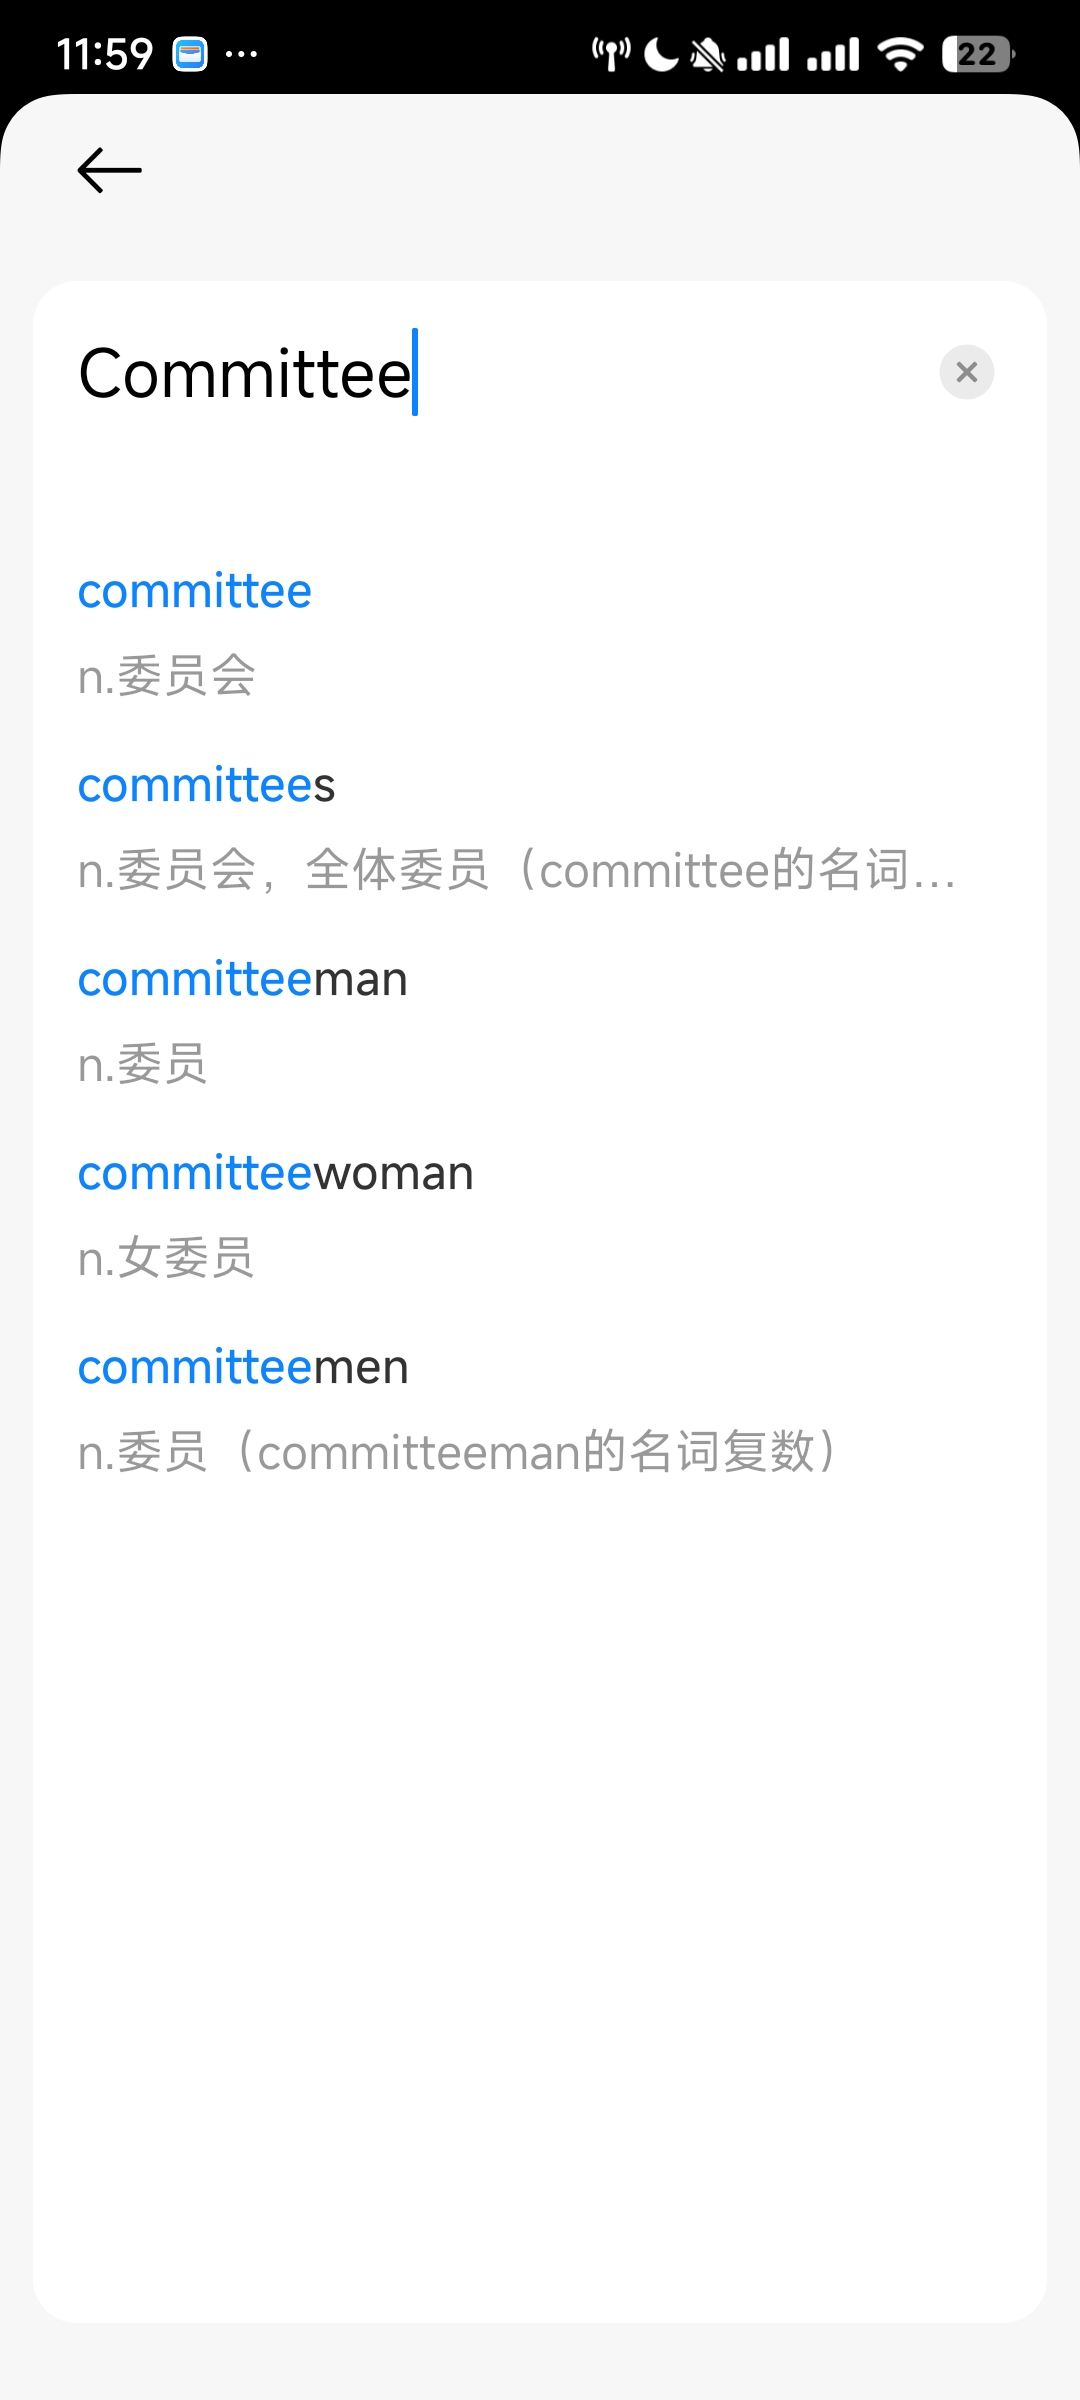1080x2400 pixels.
Task: Tap the truncated definition under "committees"
Action: [x=516, y=870]
